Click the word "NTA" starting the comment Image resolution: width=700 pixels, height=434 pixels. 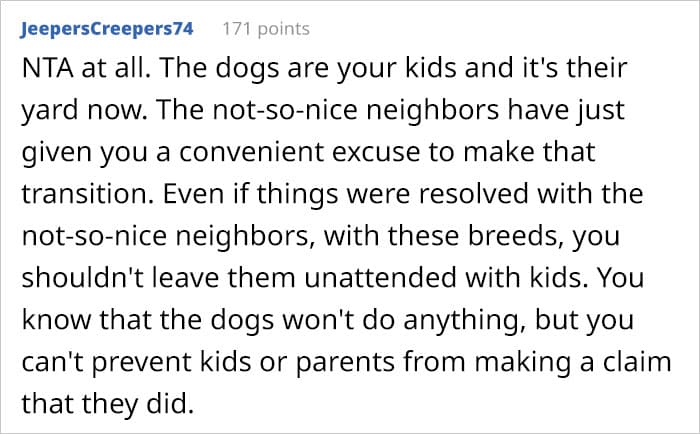[x=47, y=68]
